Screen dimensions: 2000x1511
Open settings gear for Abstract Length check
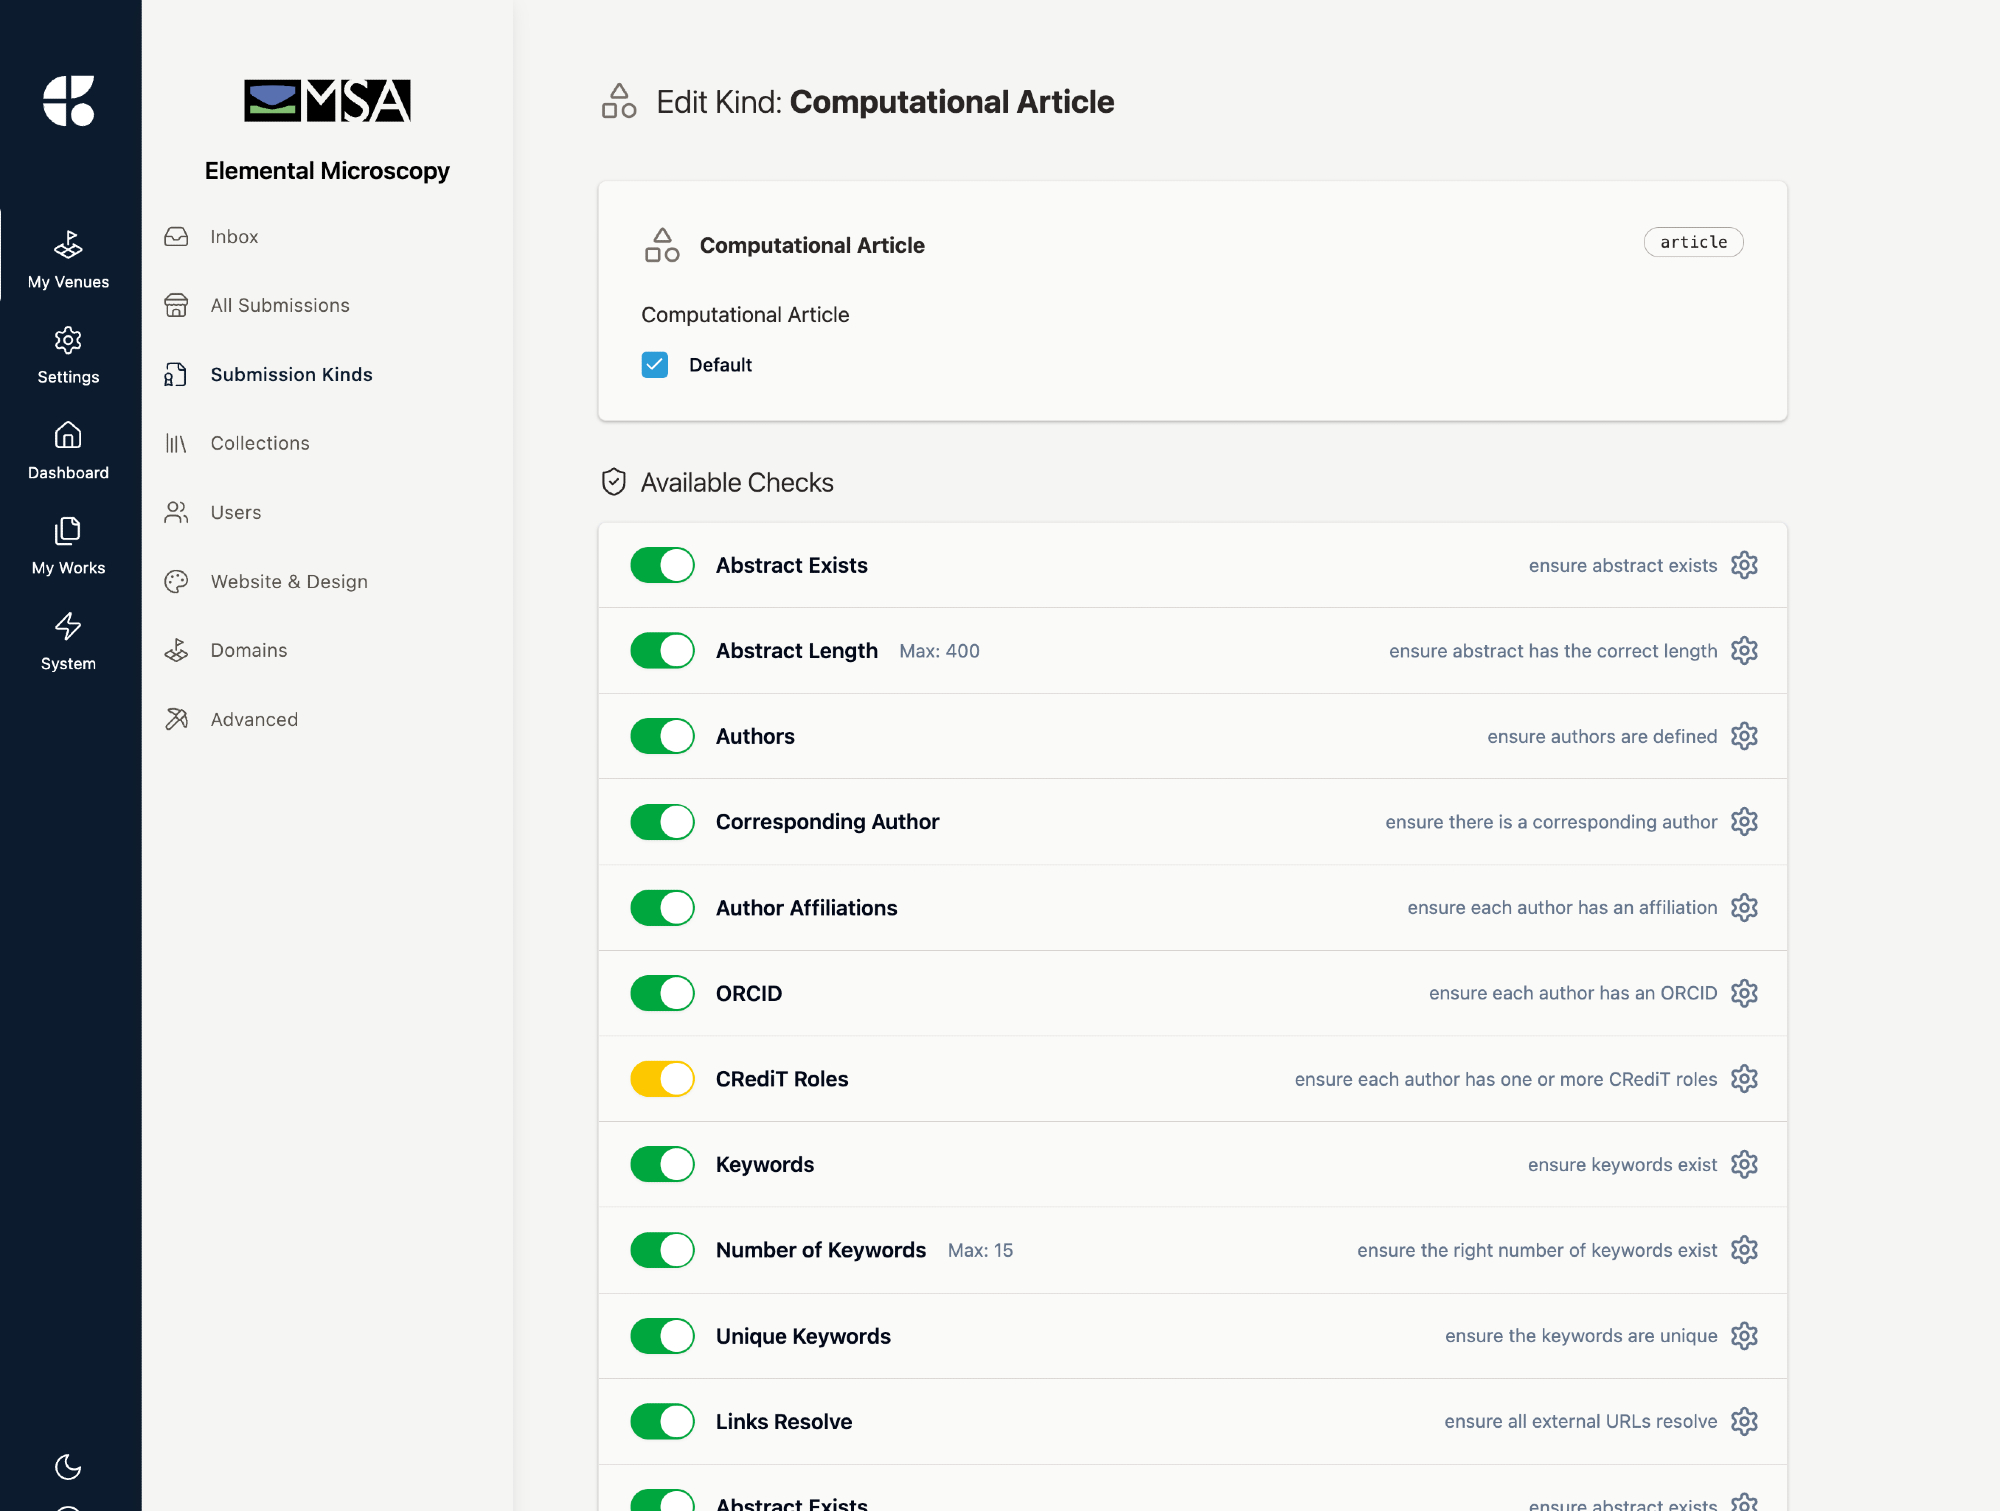pyautogui.click(x=1744, y=651)
